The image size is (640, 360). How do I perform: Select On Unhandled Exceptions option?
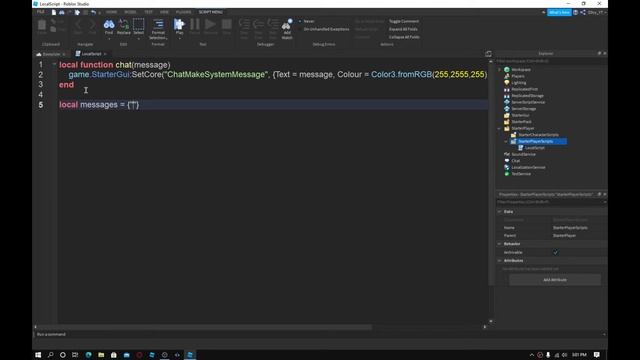[324, 29]
